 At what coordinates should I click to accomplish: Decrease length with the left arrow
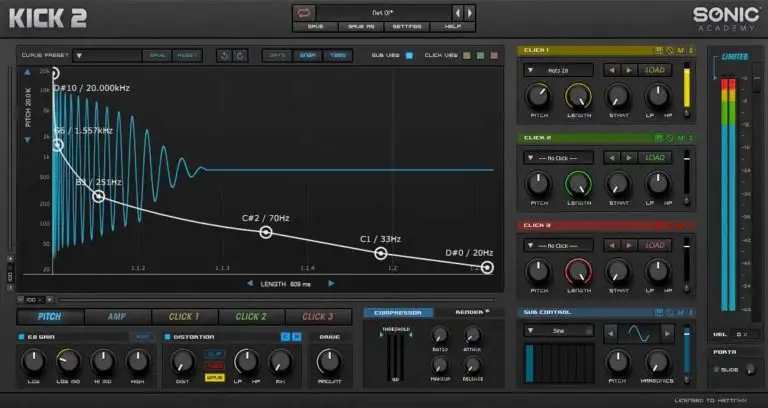[x=250, y=284]
